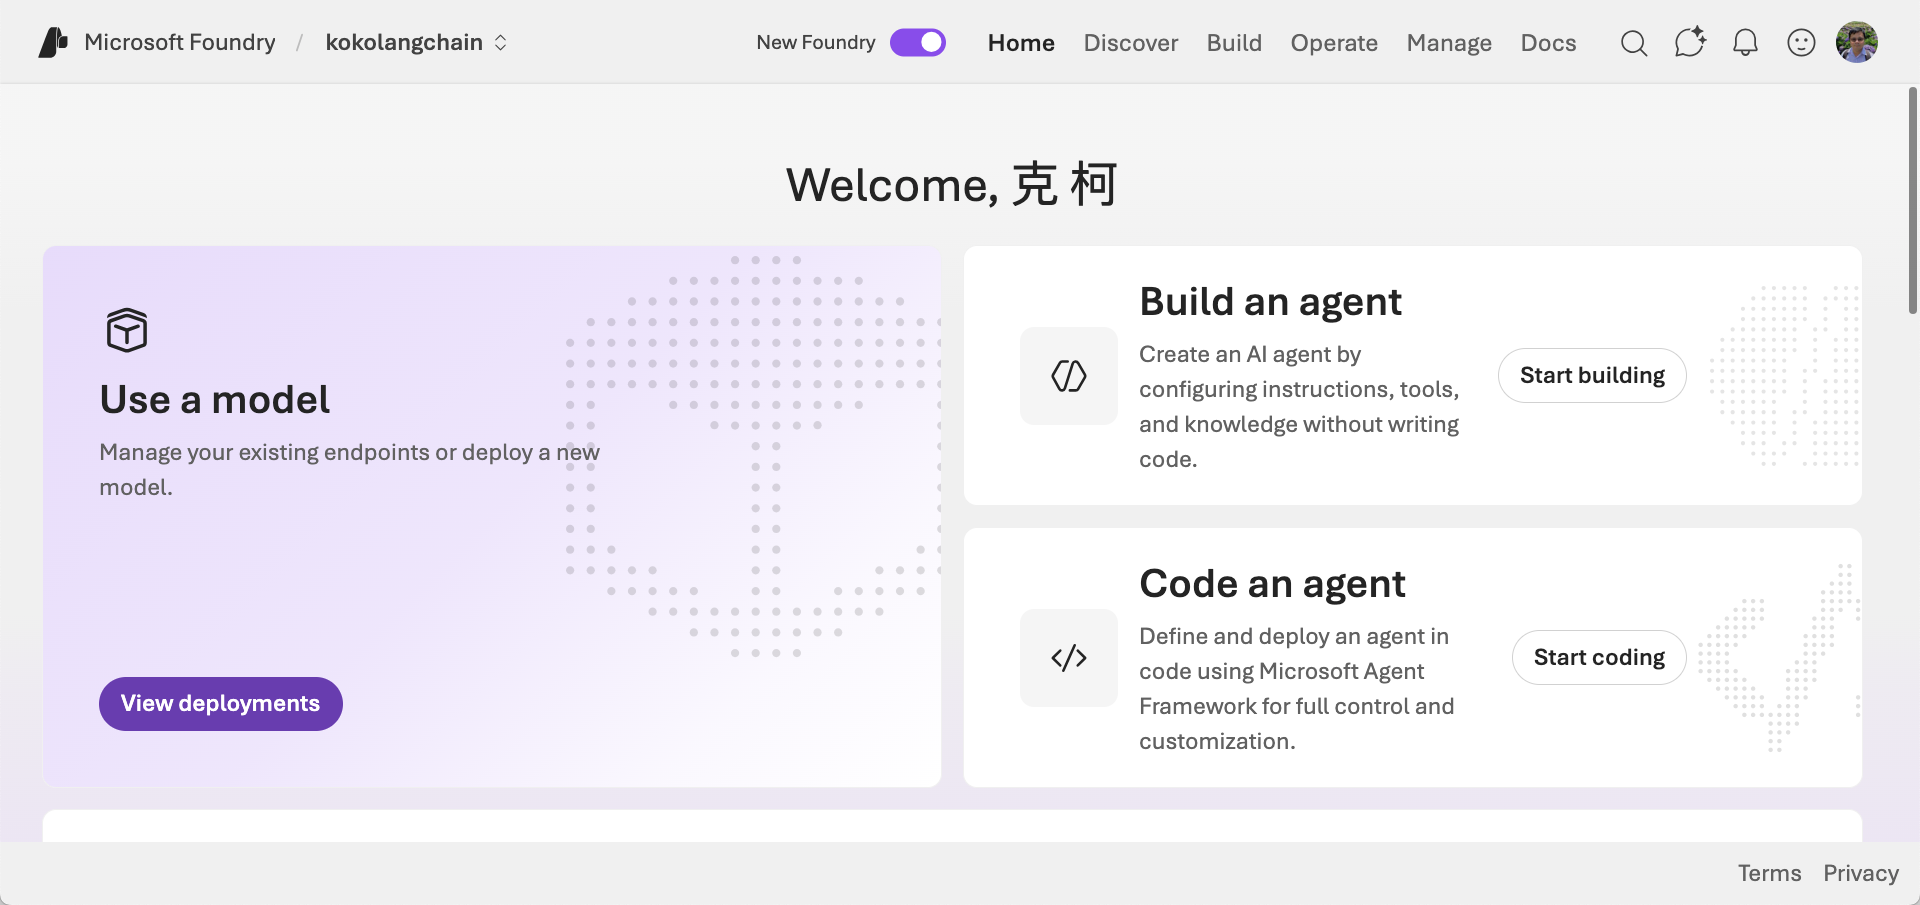The image size is (1920, 905).
Task: Open the user profile avatar
Action: 1857,42
